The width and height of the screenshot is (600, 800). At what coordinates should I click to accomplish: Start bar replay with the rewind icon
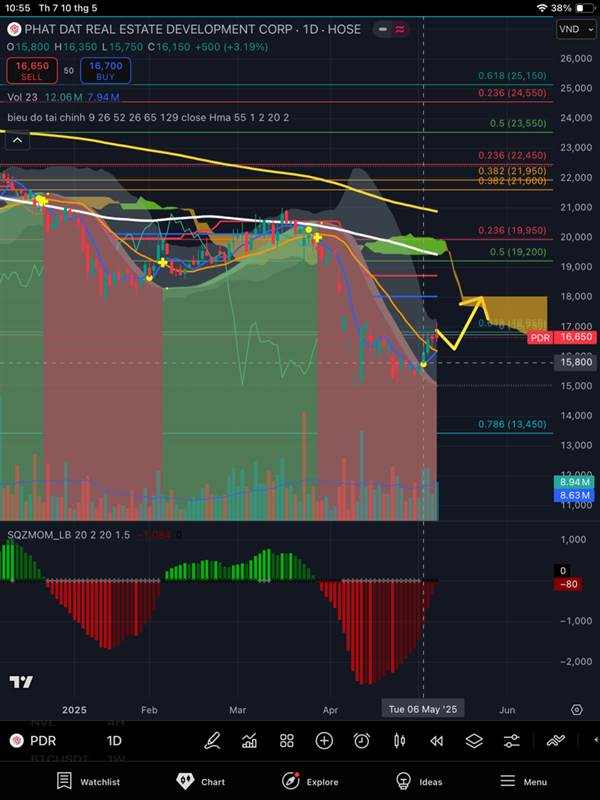point(437,741)
